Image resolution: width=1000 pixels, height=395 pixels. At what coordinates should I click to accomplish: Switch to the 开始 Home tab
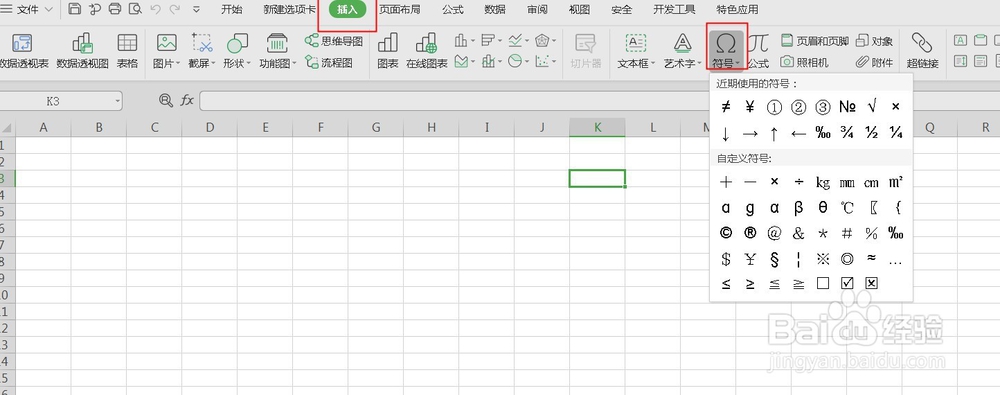pyautogui.click(x=232, y=10)
